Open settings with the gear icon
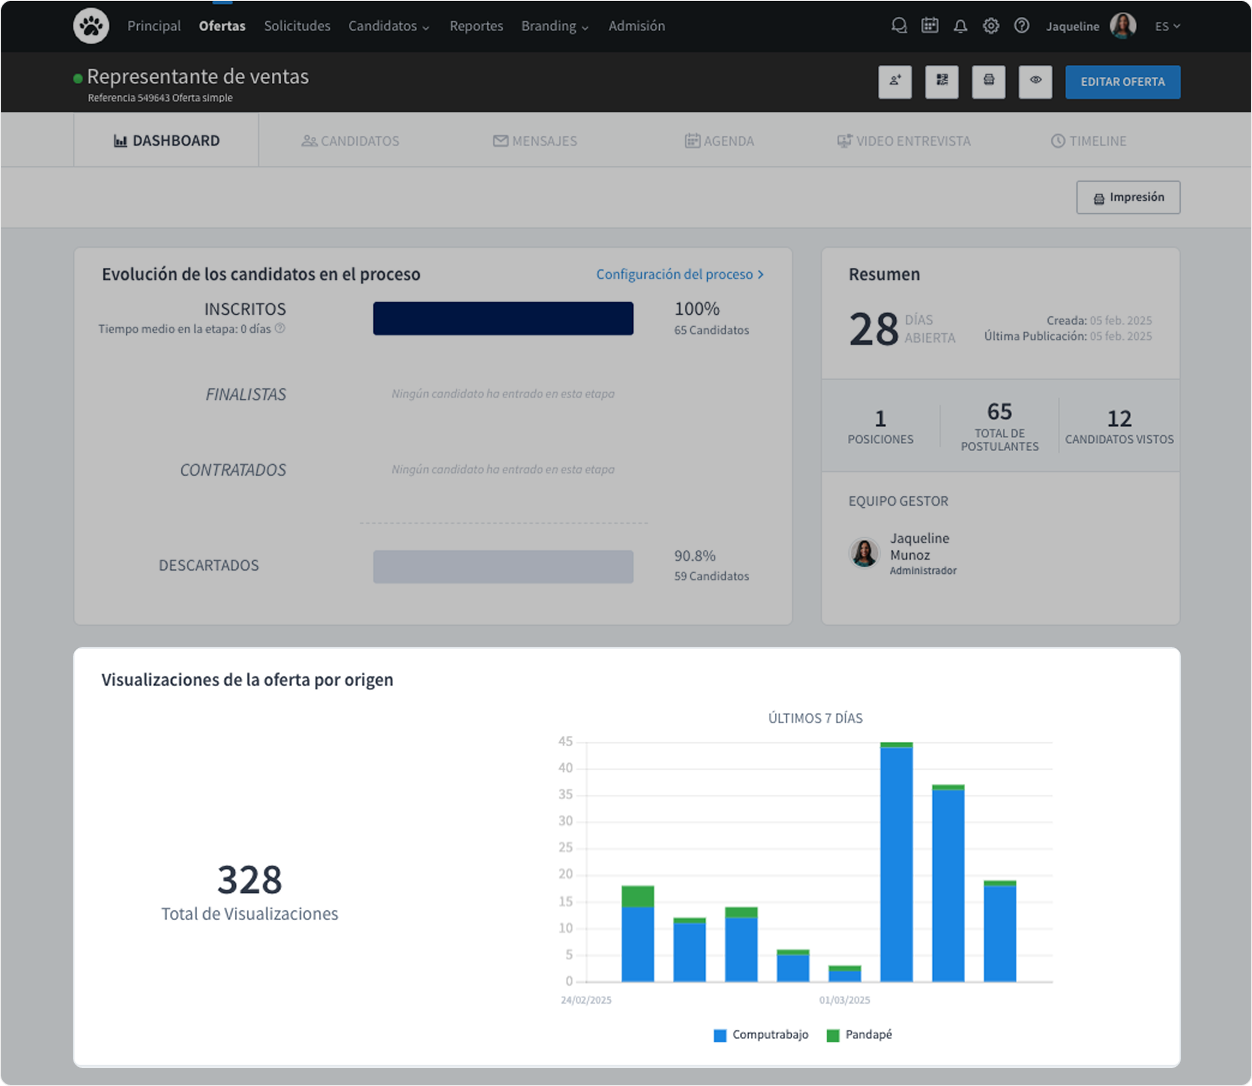Image resolution: width=1252 pixels, height=1086 pixels. click(991, 26)
